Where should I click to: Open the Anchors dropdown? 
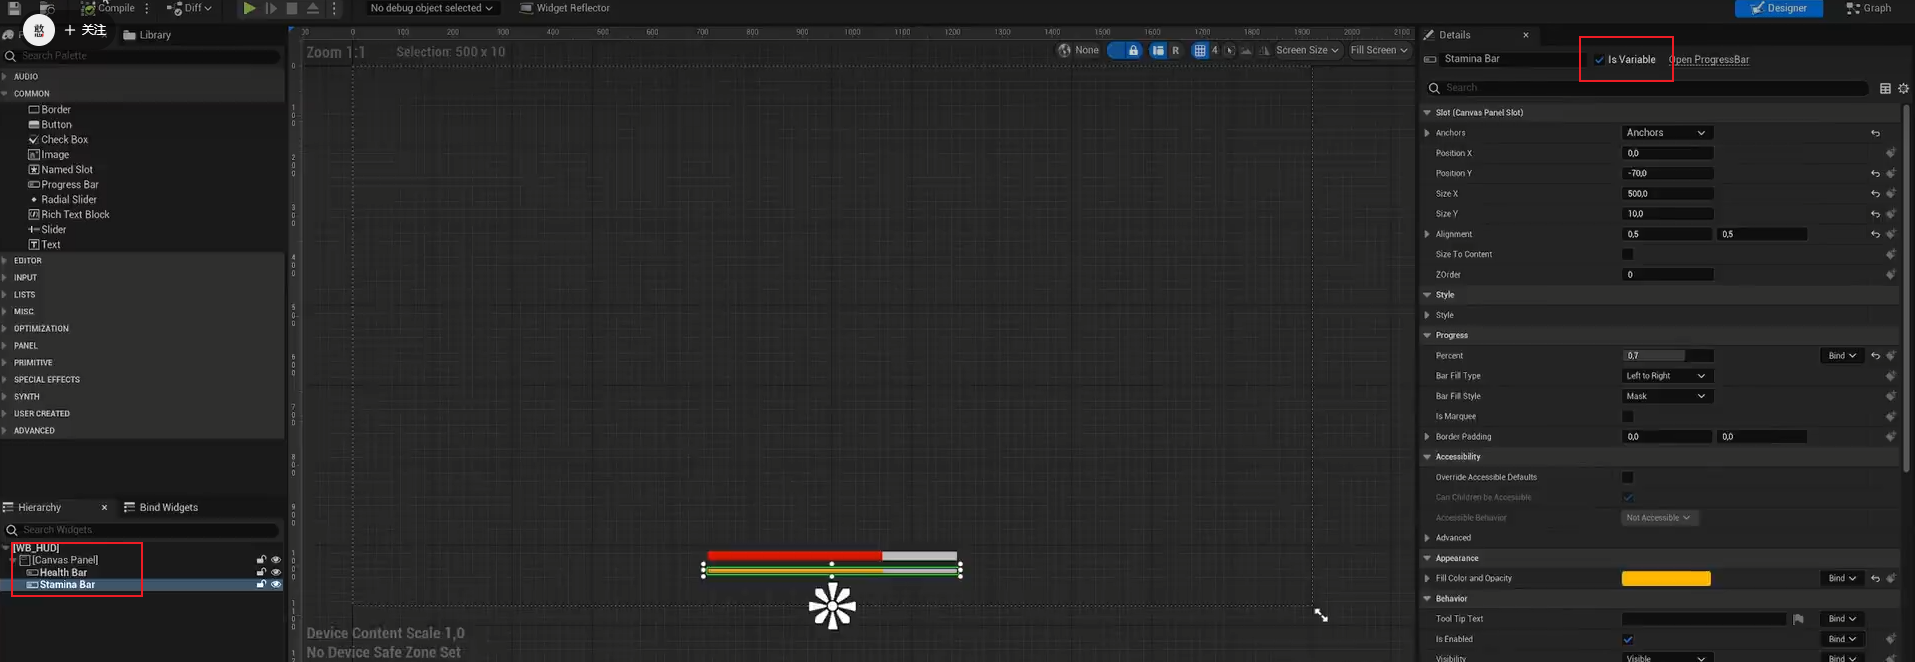tap(1666, 133)
